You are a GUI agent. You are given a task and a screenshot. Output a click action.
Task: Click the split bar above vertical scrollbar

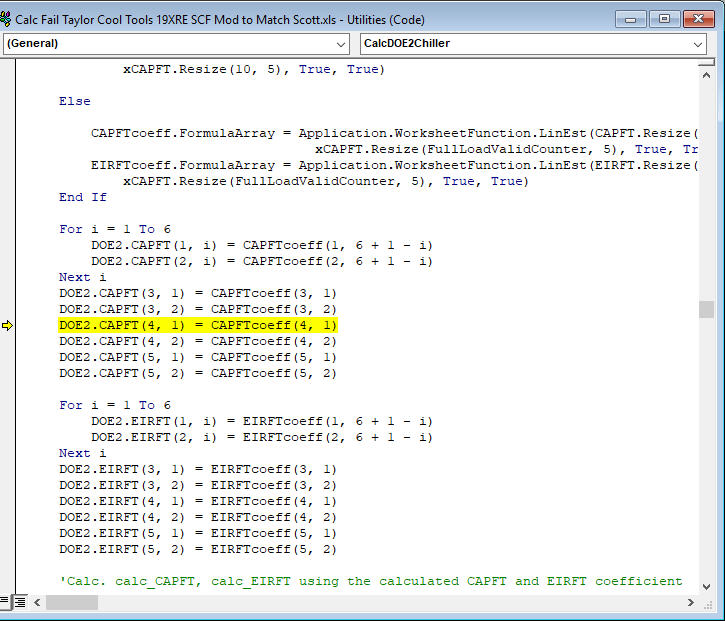click(x=706, y=63)
